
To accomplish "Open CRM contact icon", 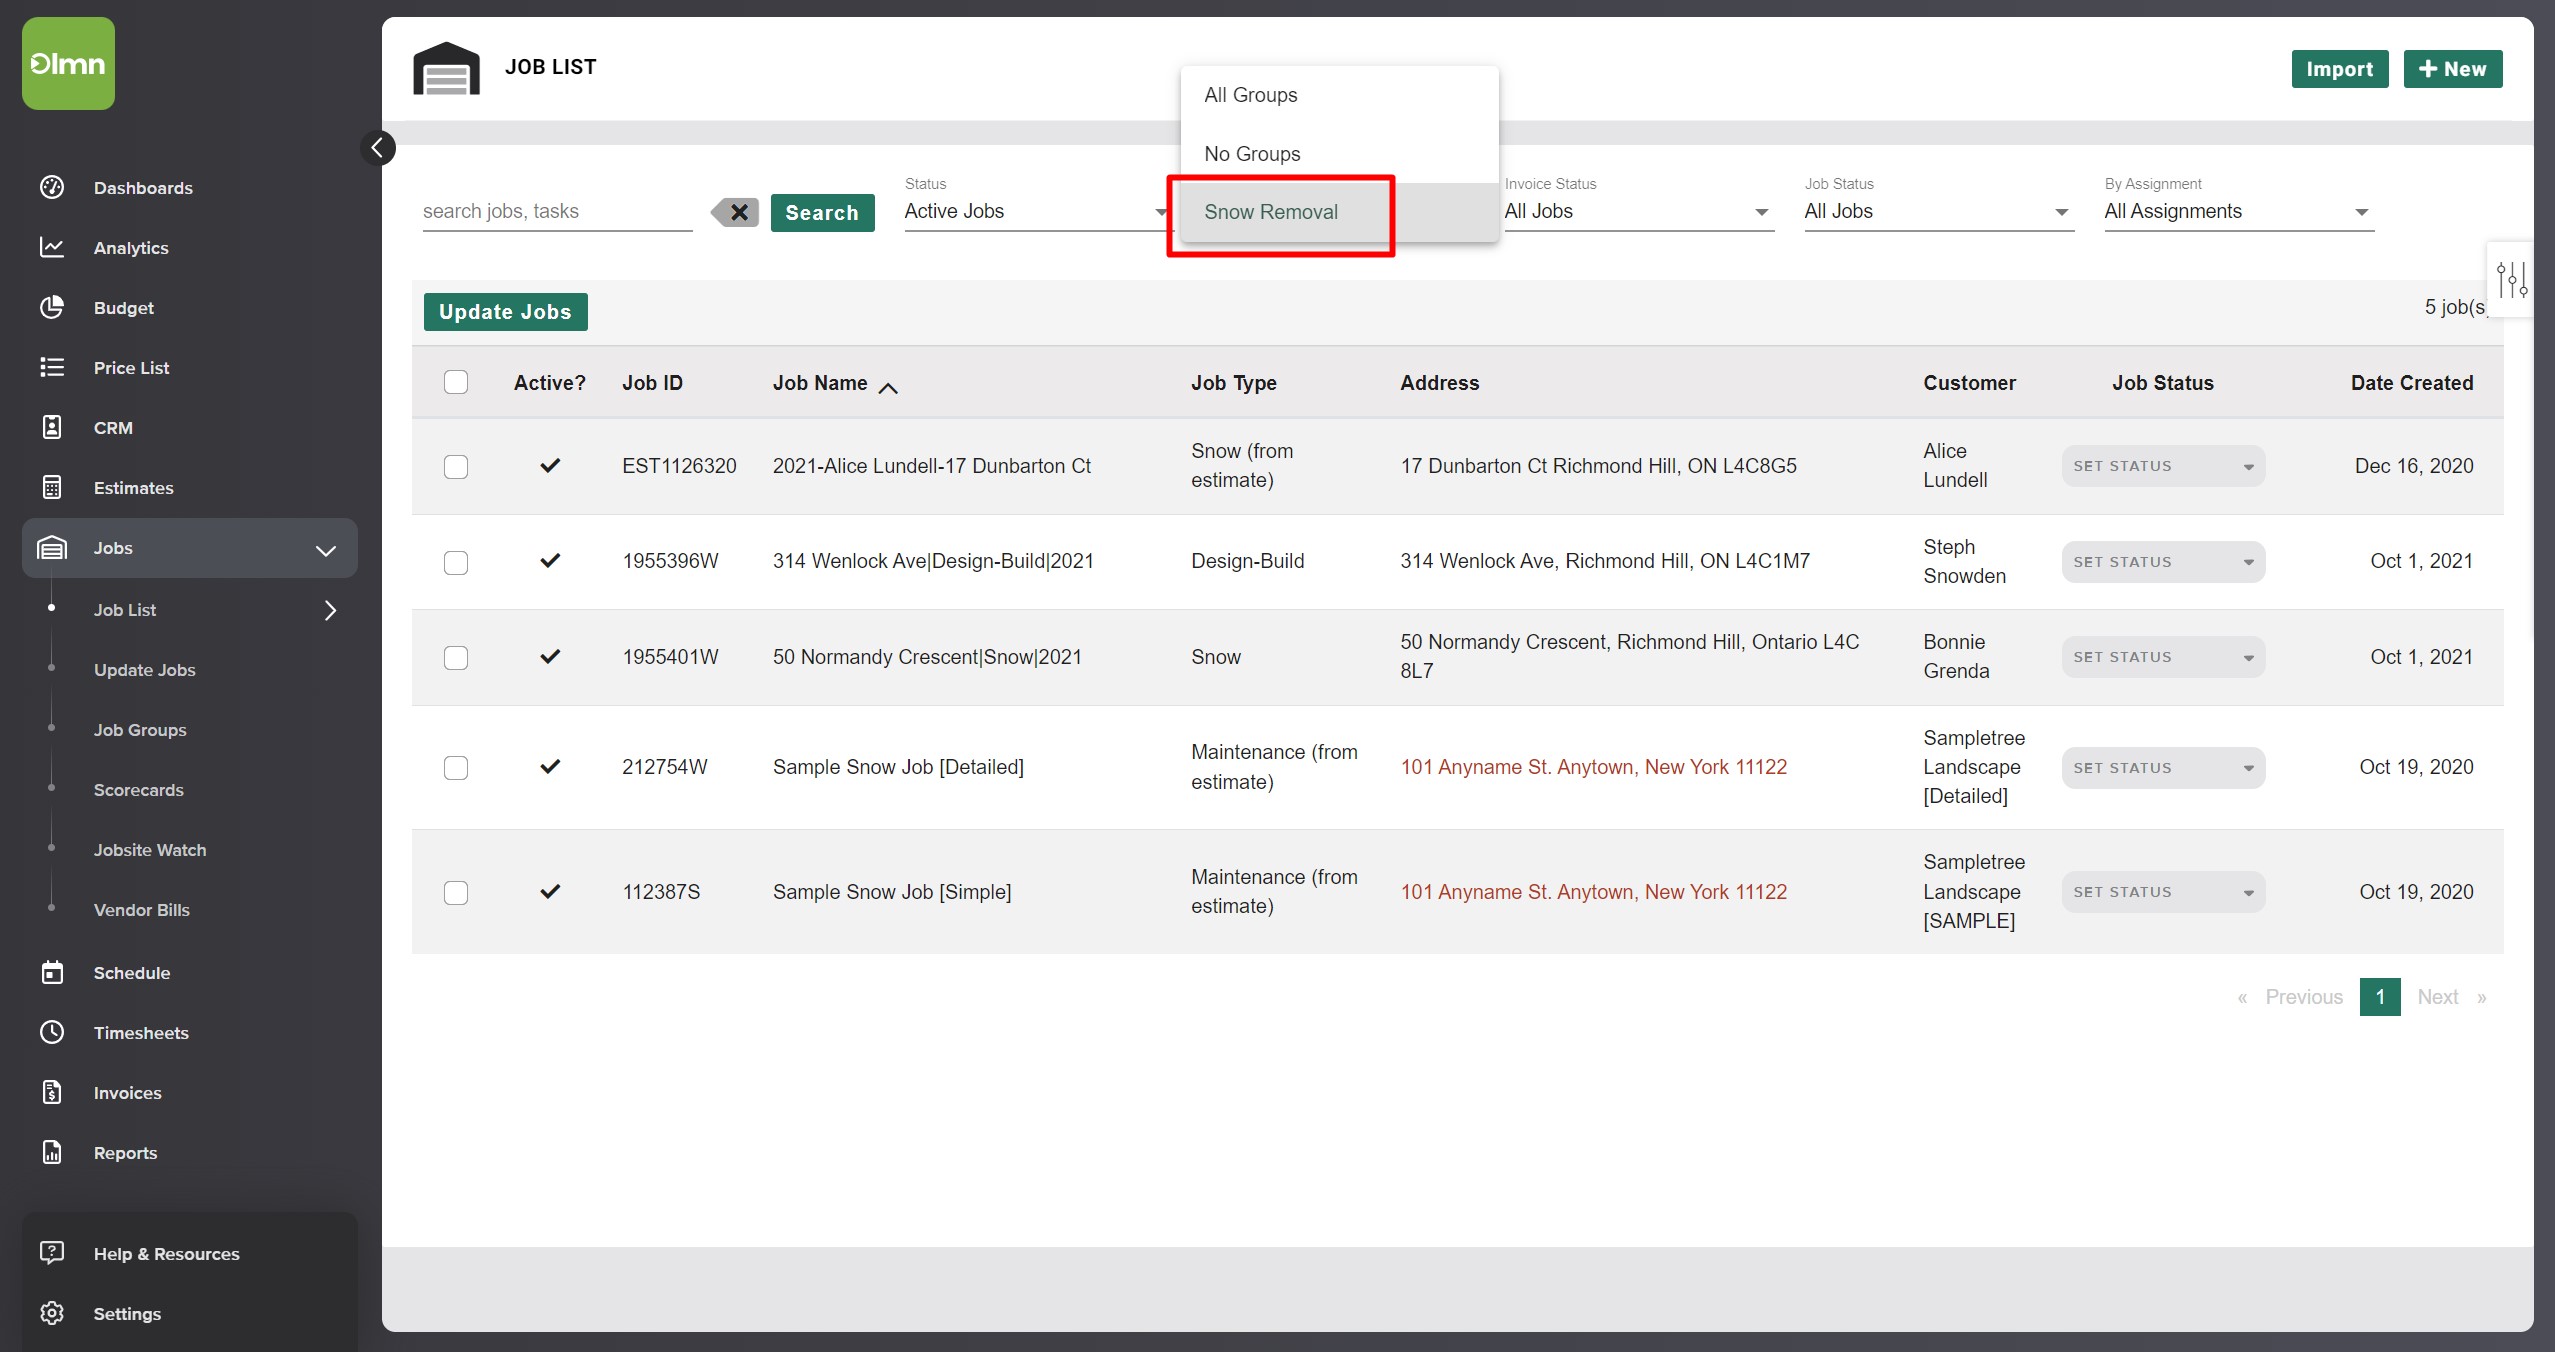I will pyautogui.click(x=52, y=427).
